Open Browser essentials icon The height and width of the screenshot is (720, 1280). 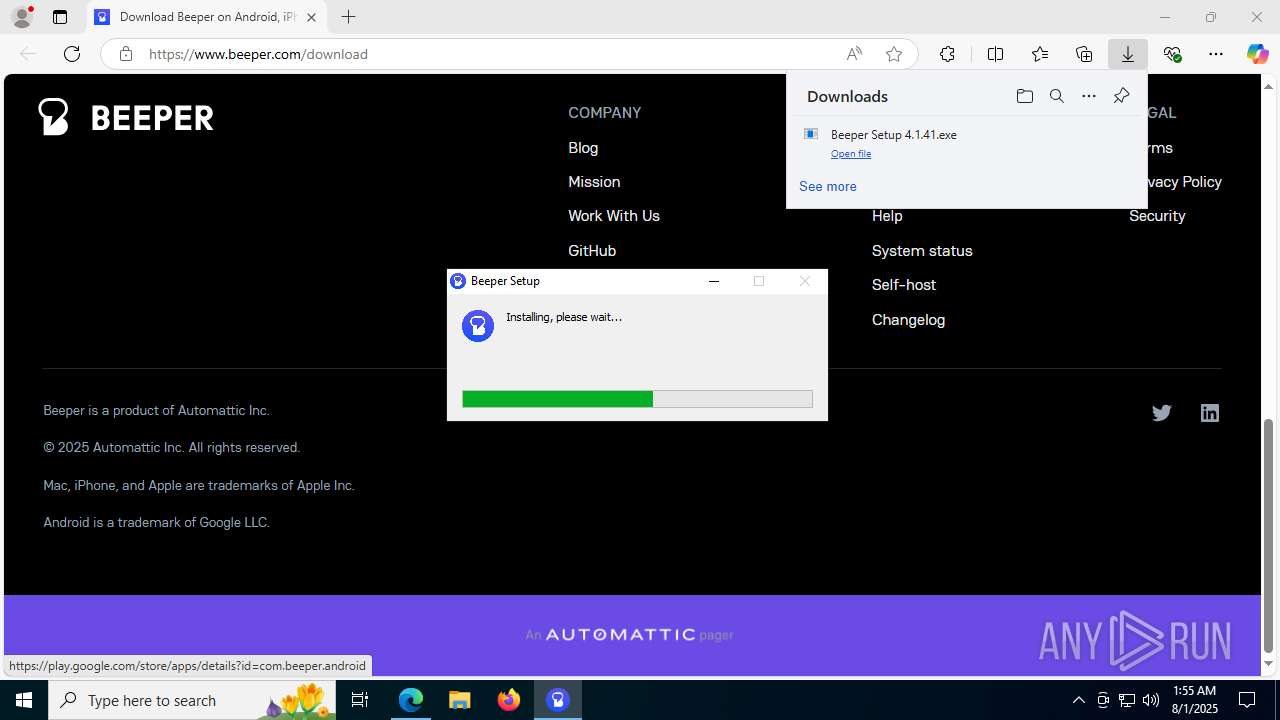tap(1172, 54)
